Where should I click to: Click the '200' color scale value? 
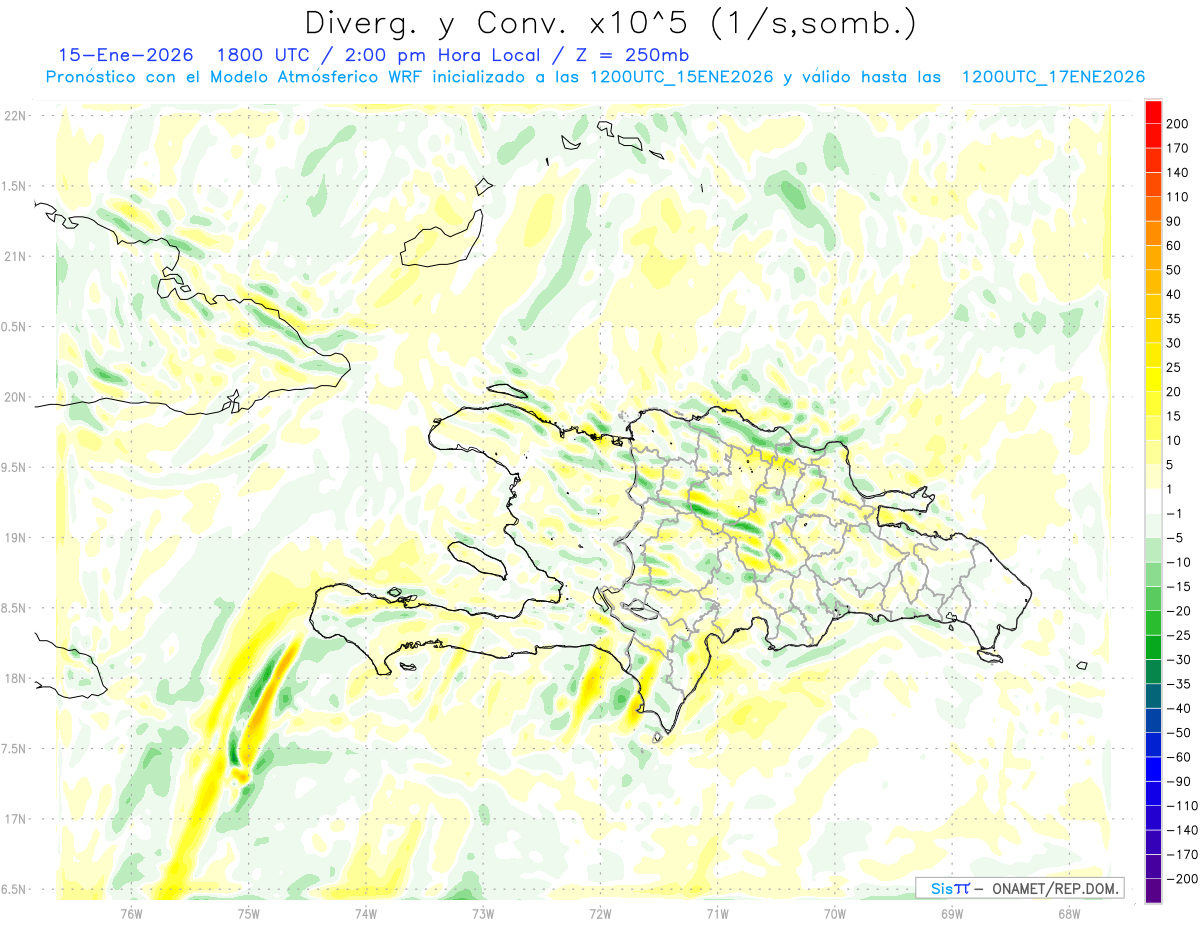1177,123
